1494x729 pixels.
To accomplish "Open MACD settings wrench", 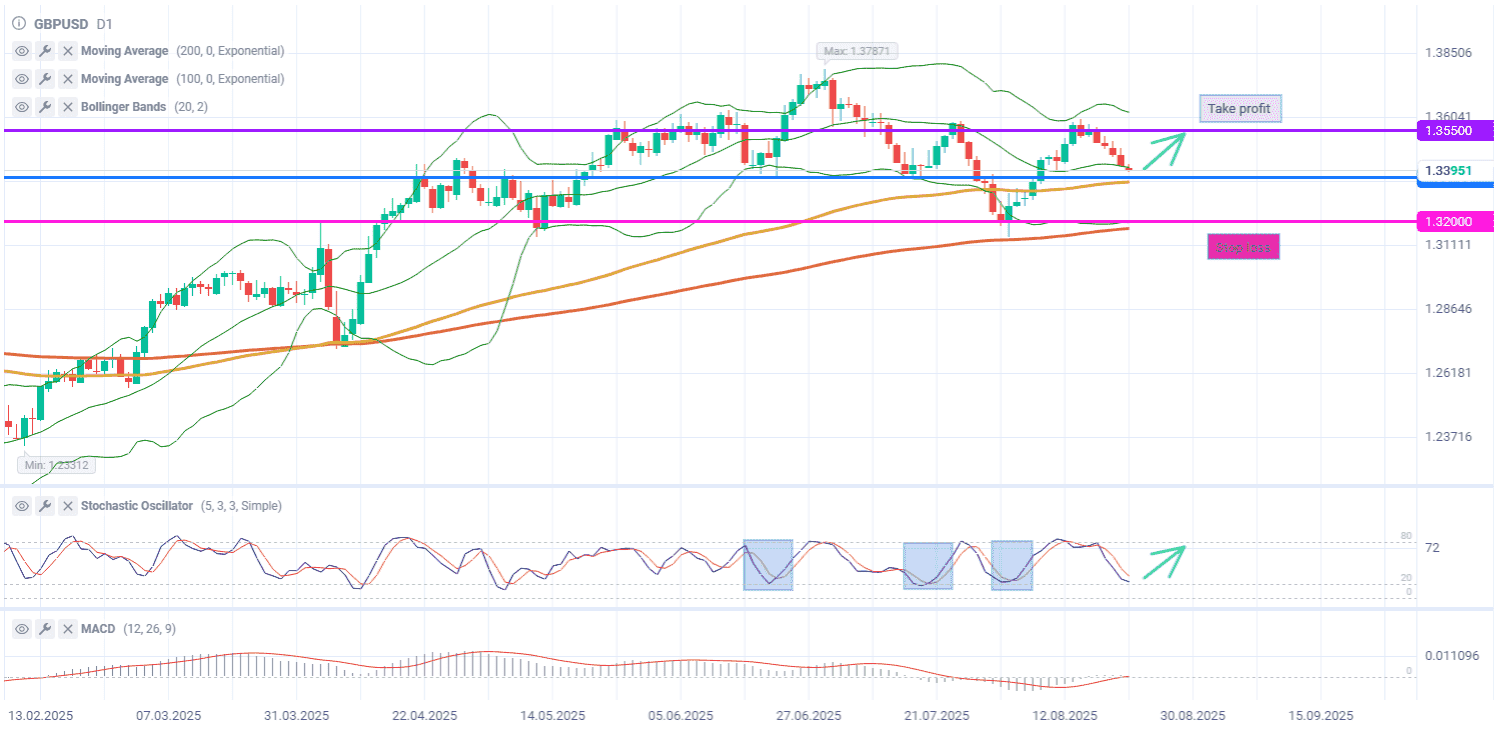I will (x=45, y=629).
